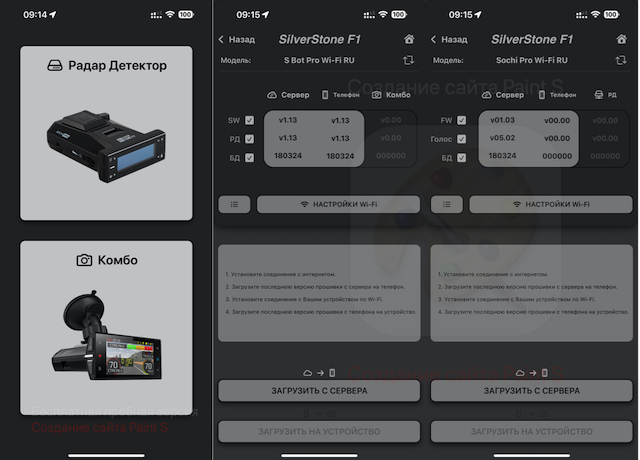
Task: Tap instructions panel on S Bot Pro screen
Action: tap(319, 293)
